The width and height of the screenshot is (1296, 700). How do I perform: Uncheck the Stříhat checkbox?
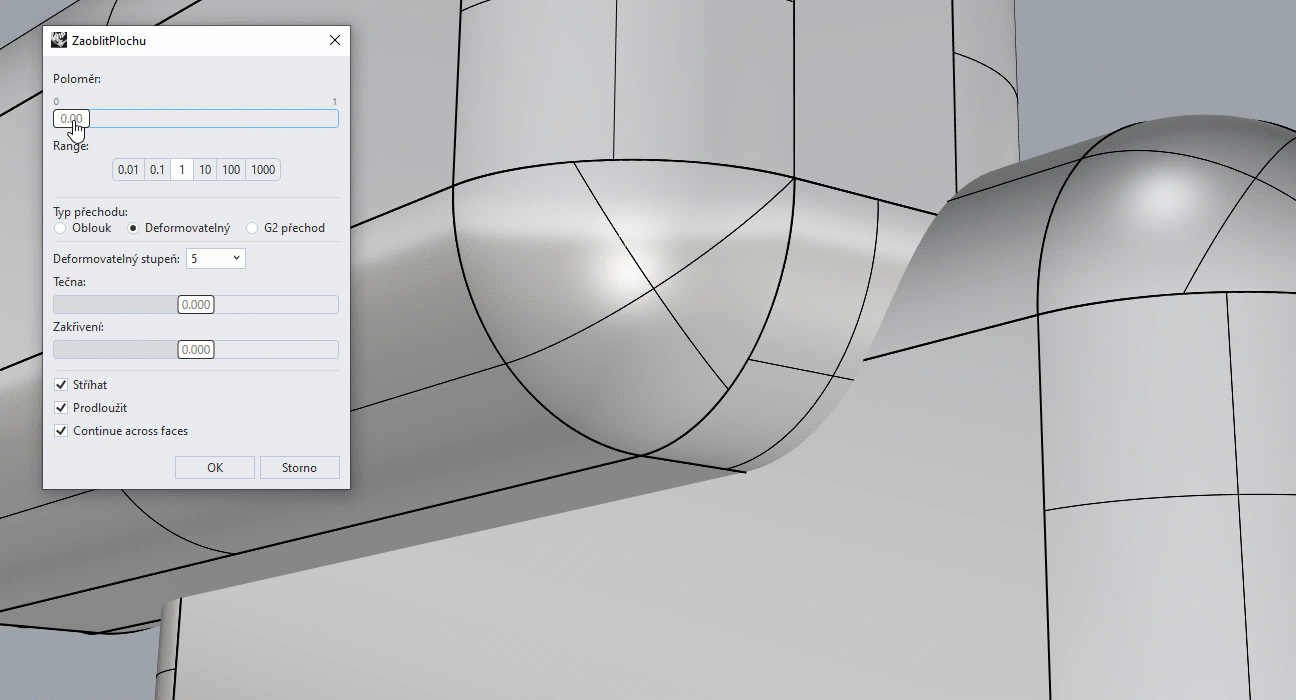click(x=62, y=385)
